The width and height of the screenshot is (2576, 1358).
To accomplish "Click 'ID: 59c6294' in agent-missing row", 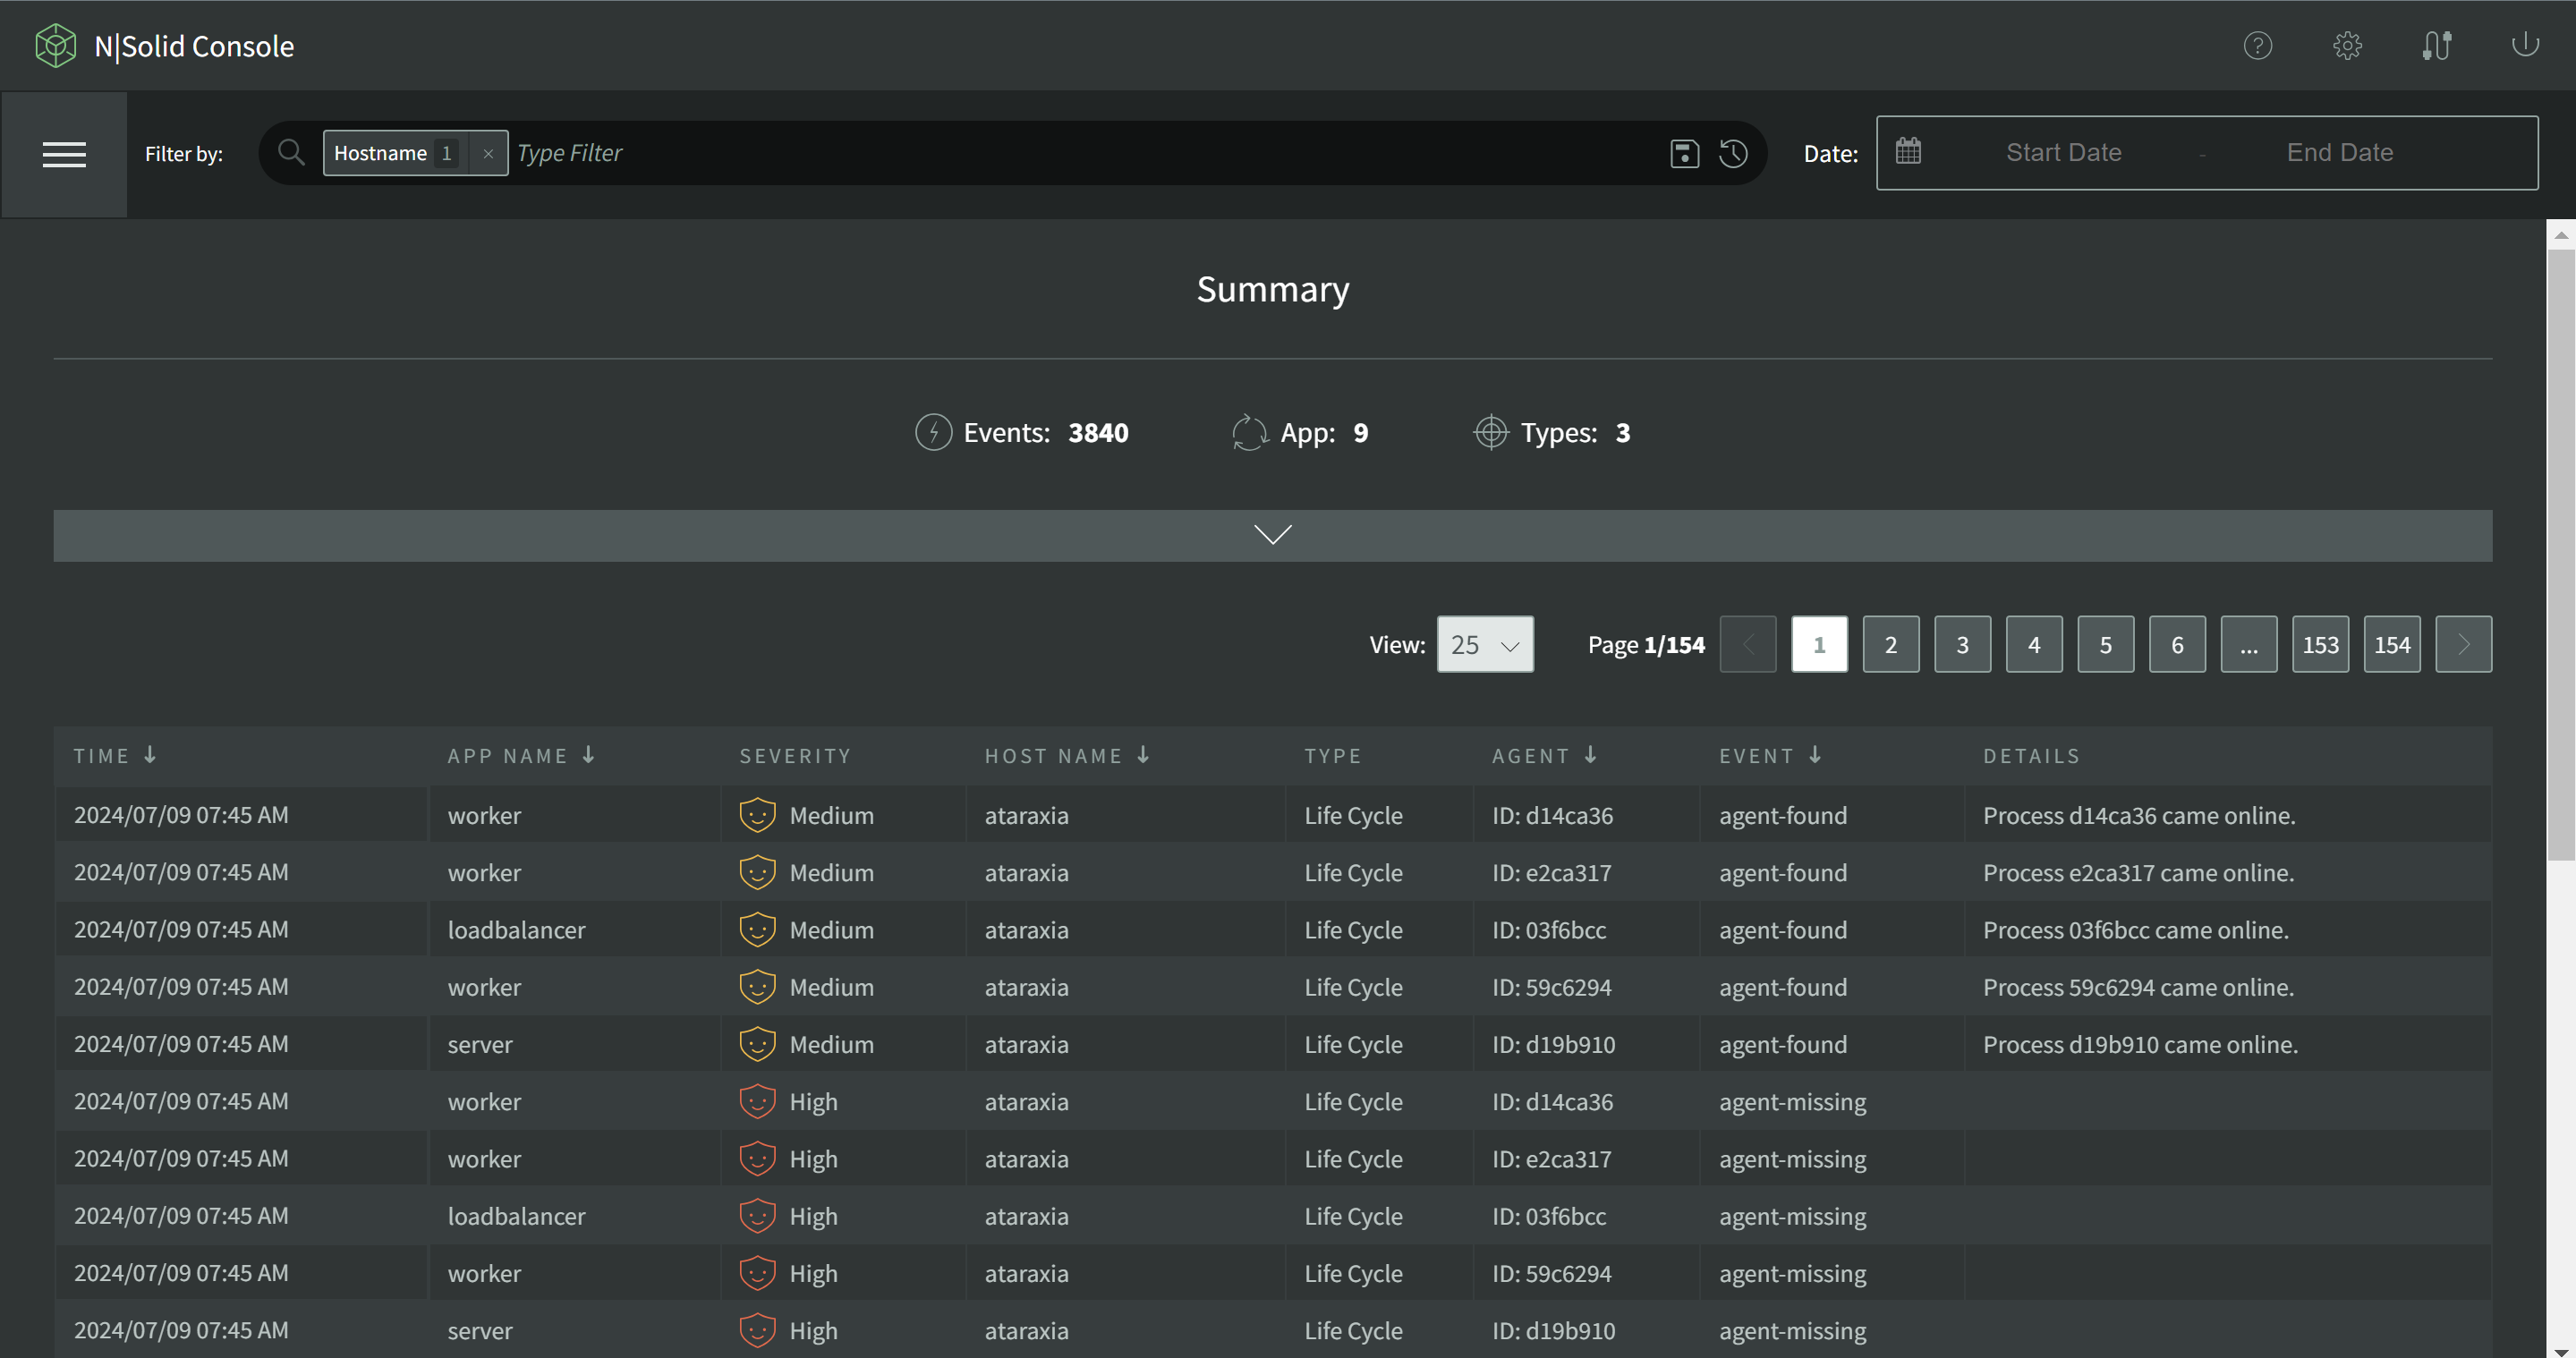I will [1551, 1272].
